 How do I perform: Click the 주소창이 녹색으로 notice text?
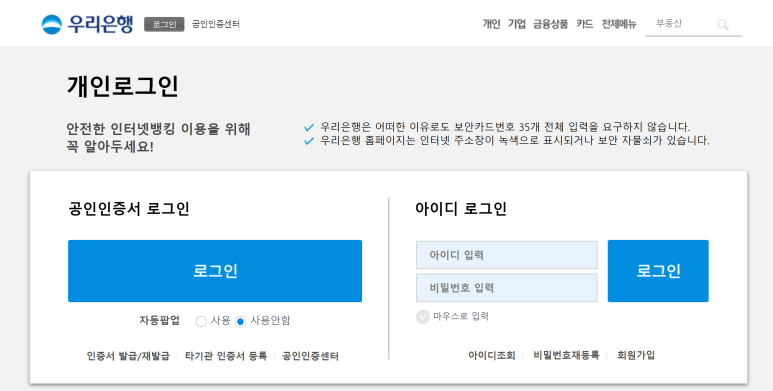(515, 141)
